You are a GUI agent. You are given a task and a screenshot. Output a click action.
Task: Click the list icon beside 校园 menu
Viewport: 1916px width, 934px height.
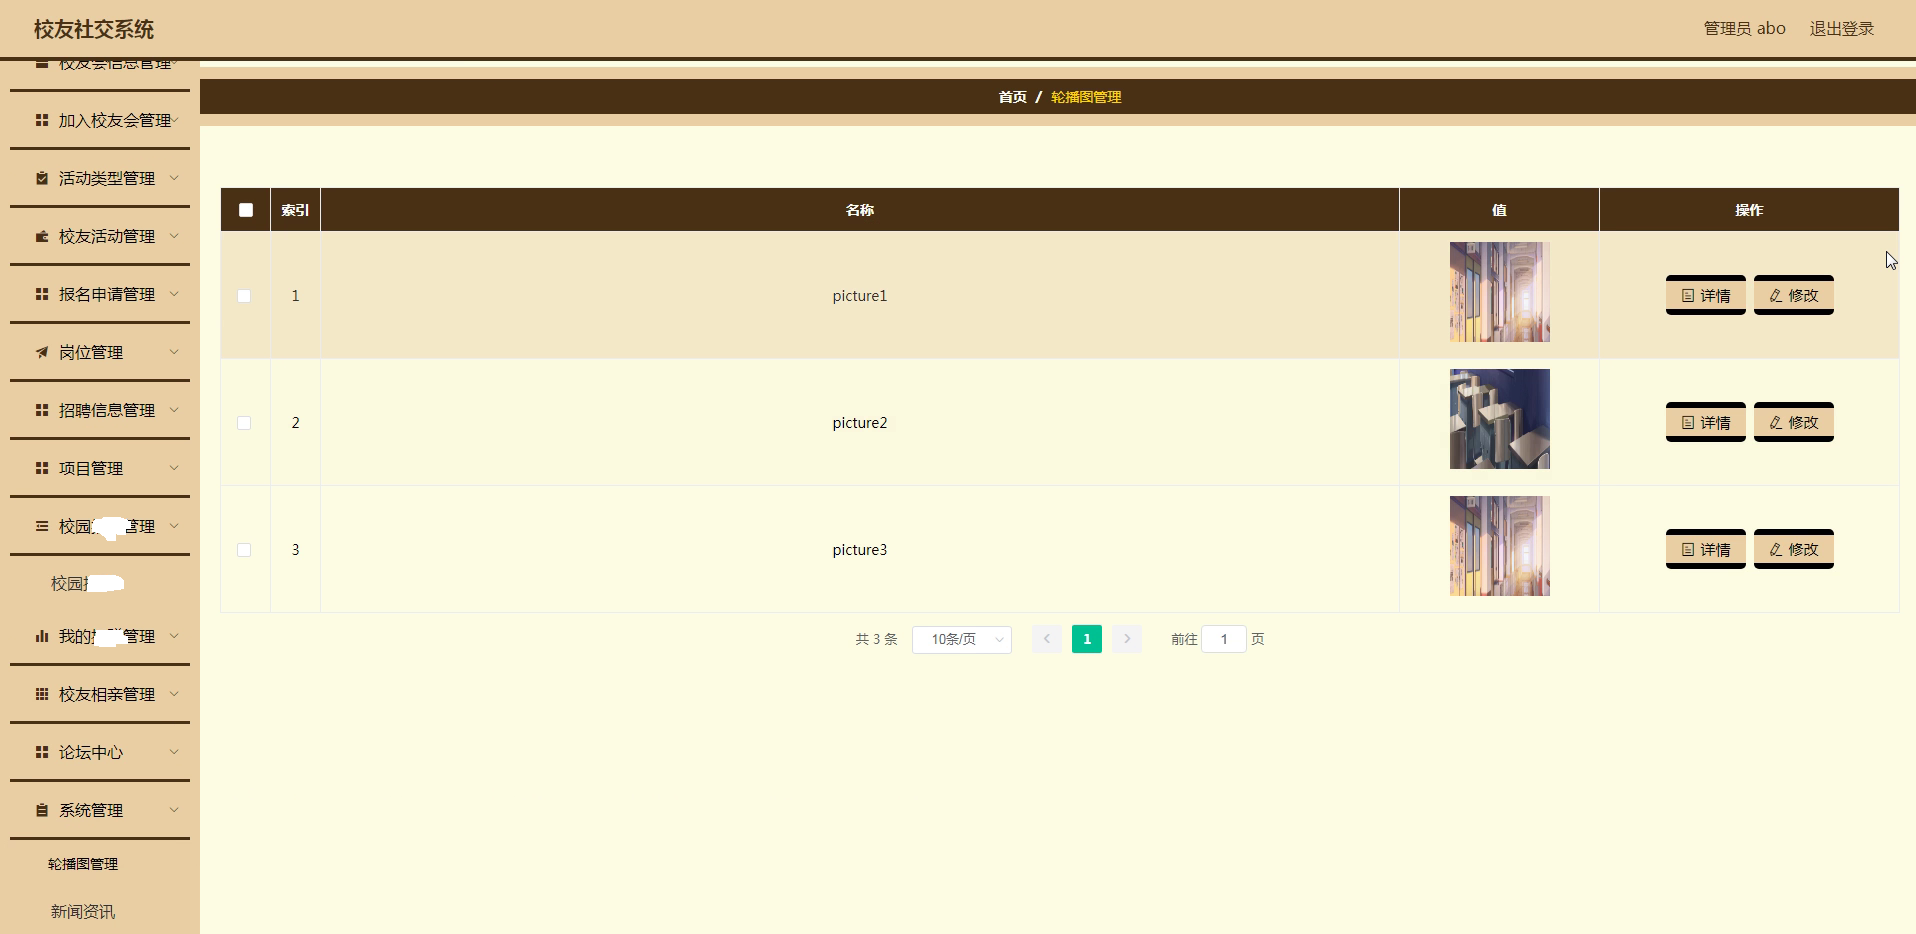tap(42, 526)
